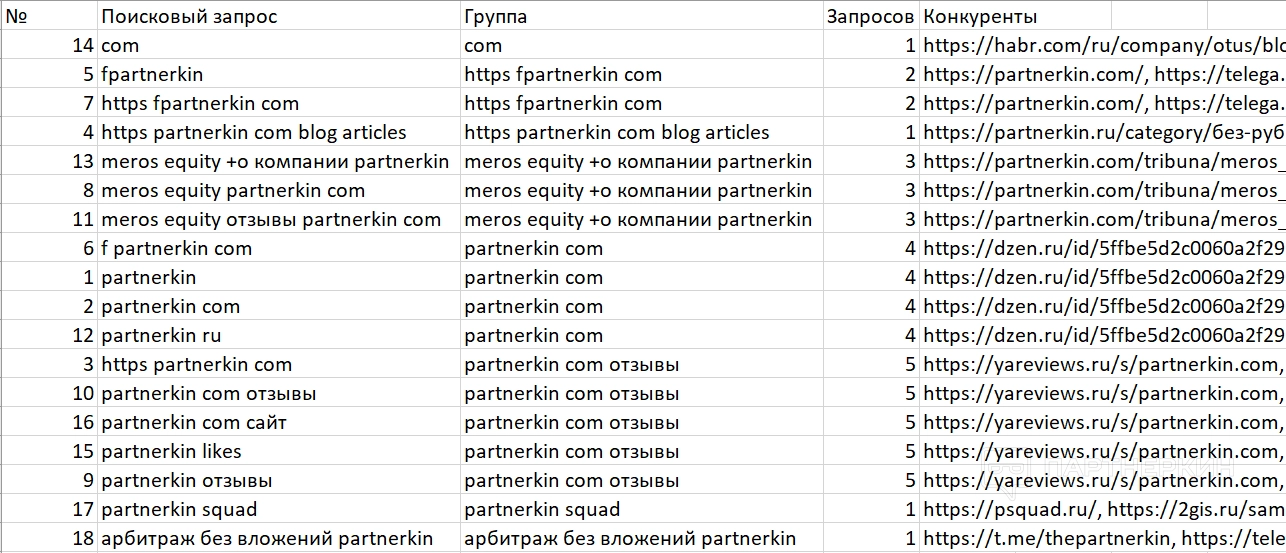
Task: Select the "meros equity partnerkin com" query cell
Action: click(233, 190)
